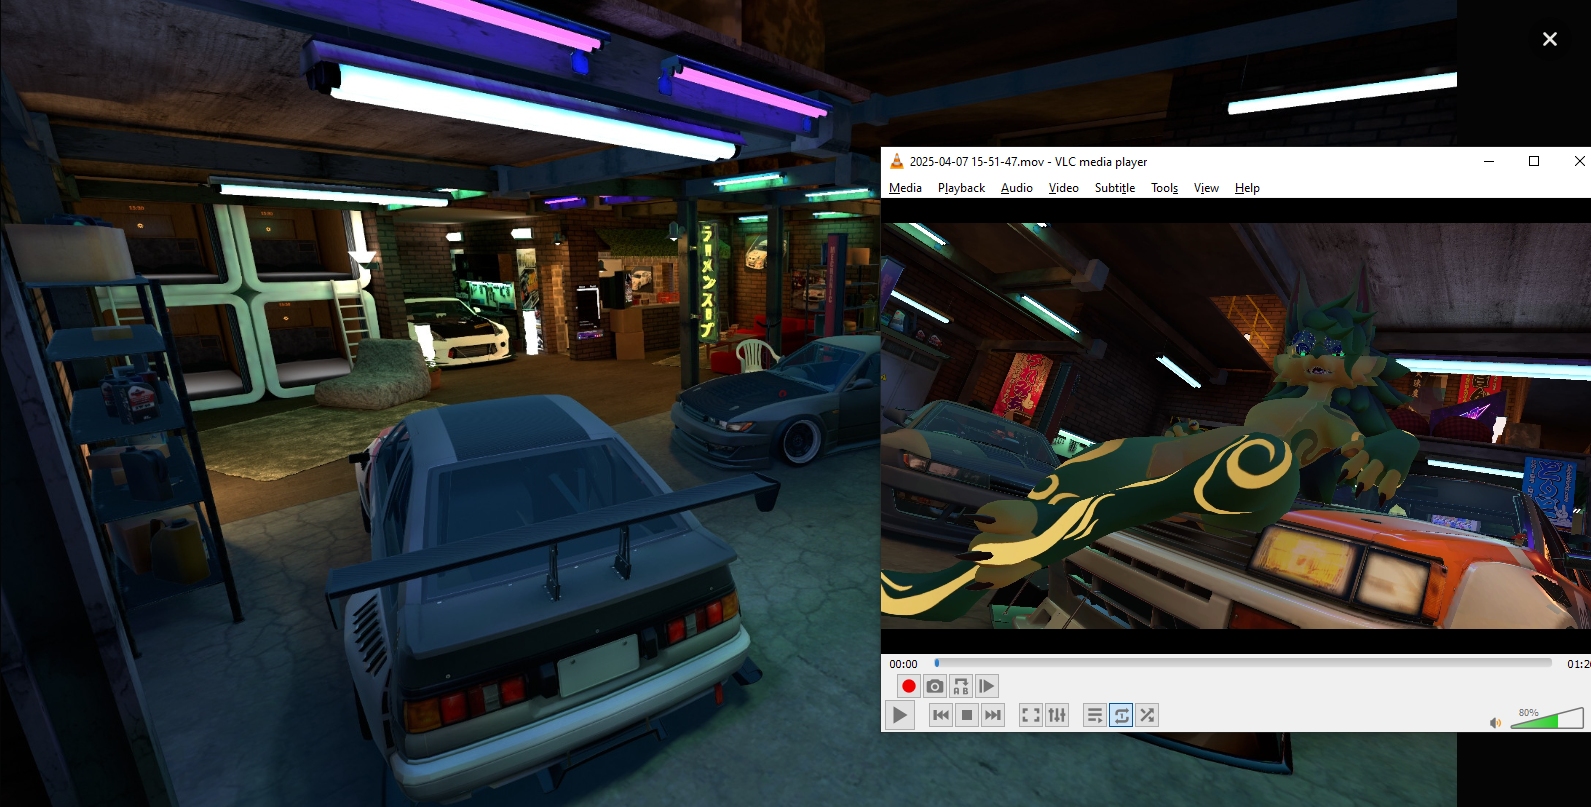Click the middle of the seek bar
The width and height of the screenshot is (1591, 807).
click(1243, 663)
